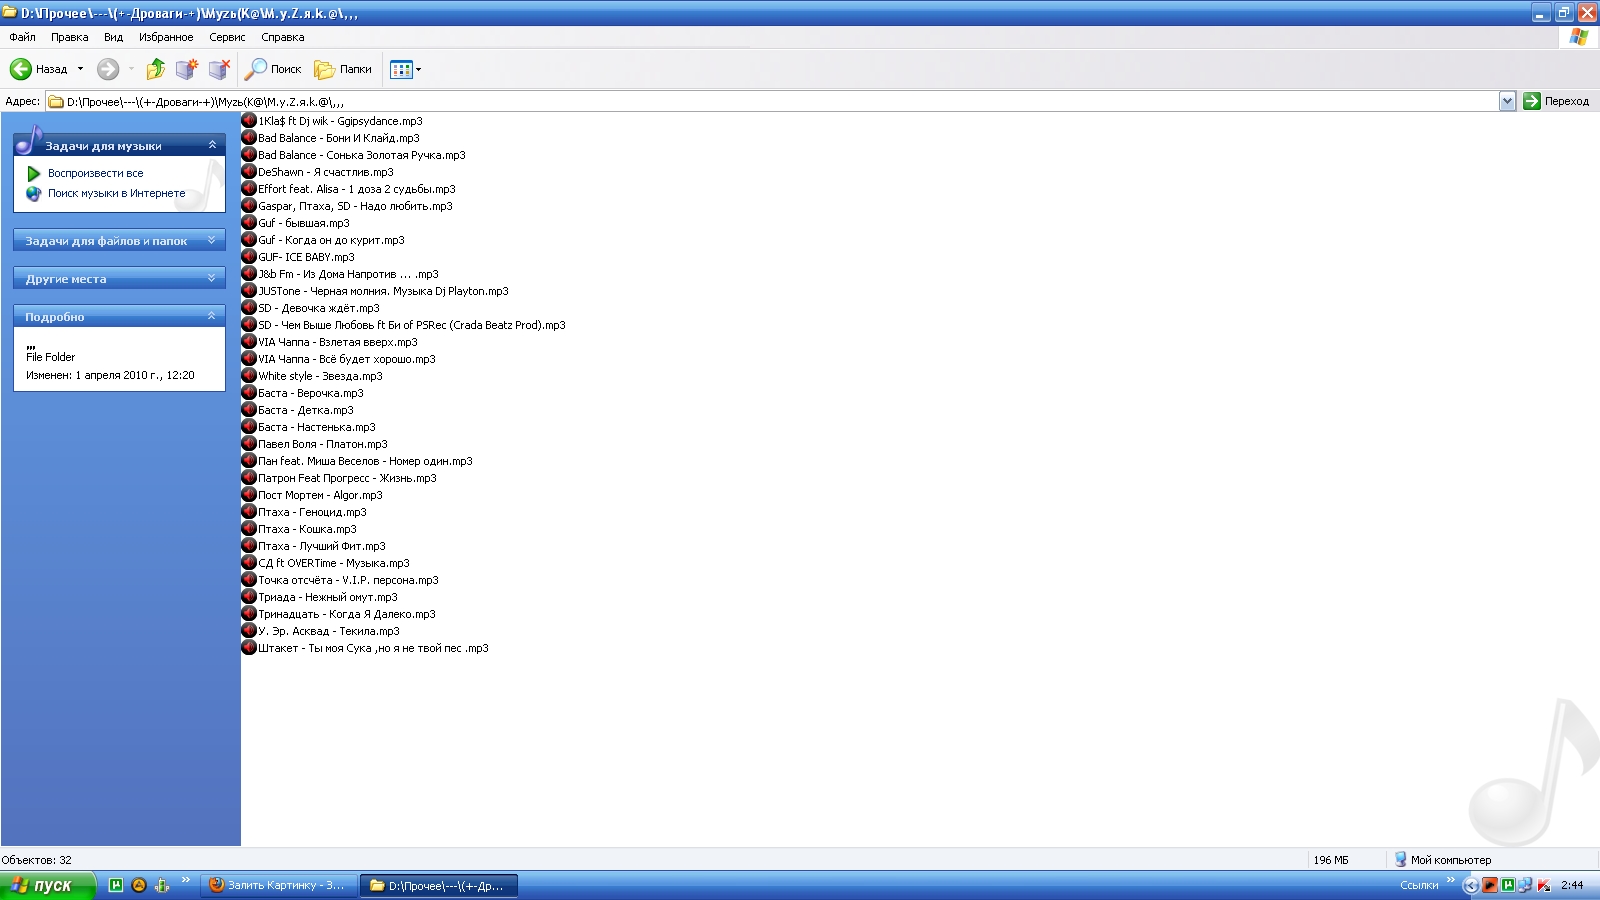
Task: Select Точка отсчёта - V.I.P. персона.mp3
Action: click(x=341, y=580)
